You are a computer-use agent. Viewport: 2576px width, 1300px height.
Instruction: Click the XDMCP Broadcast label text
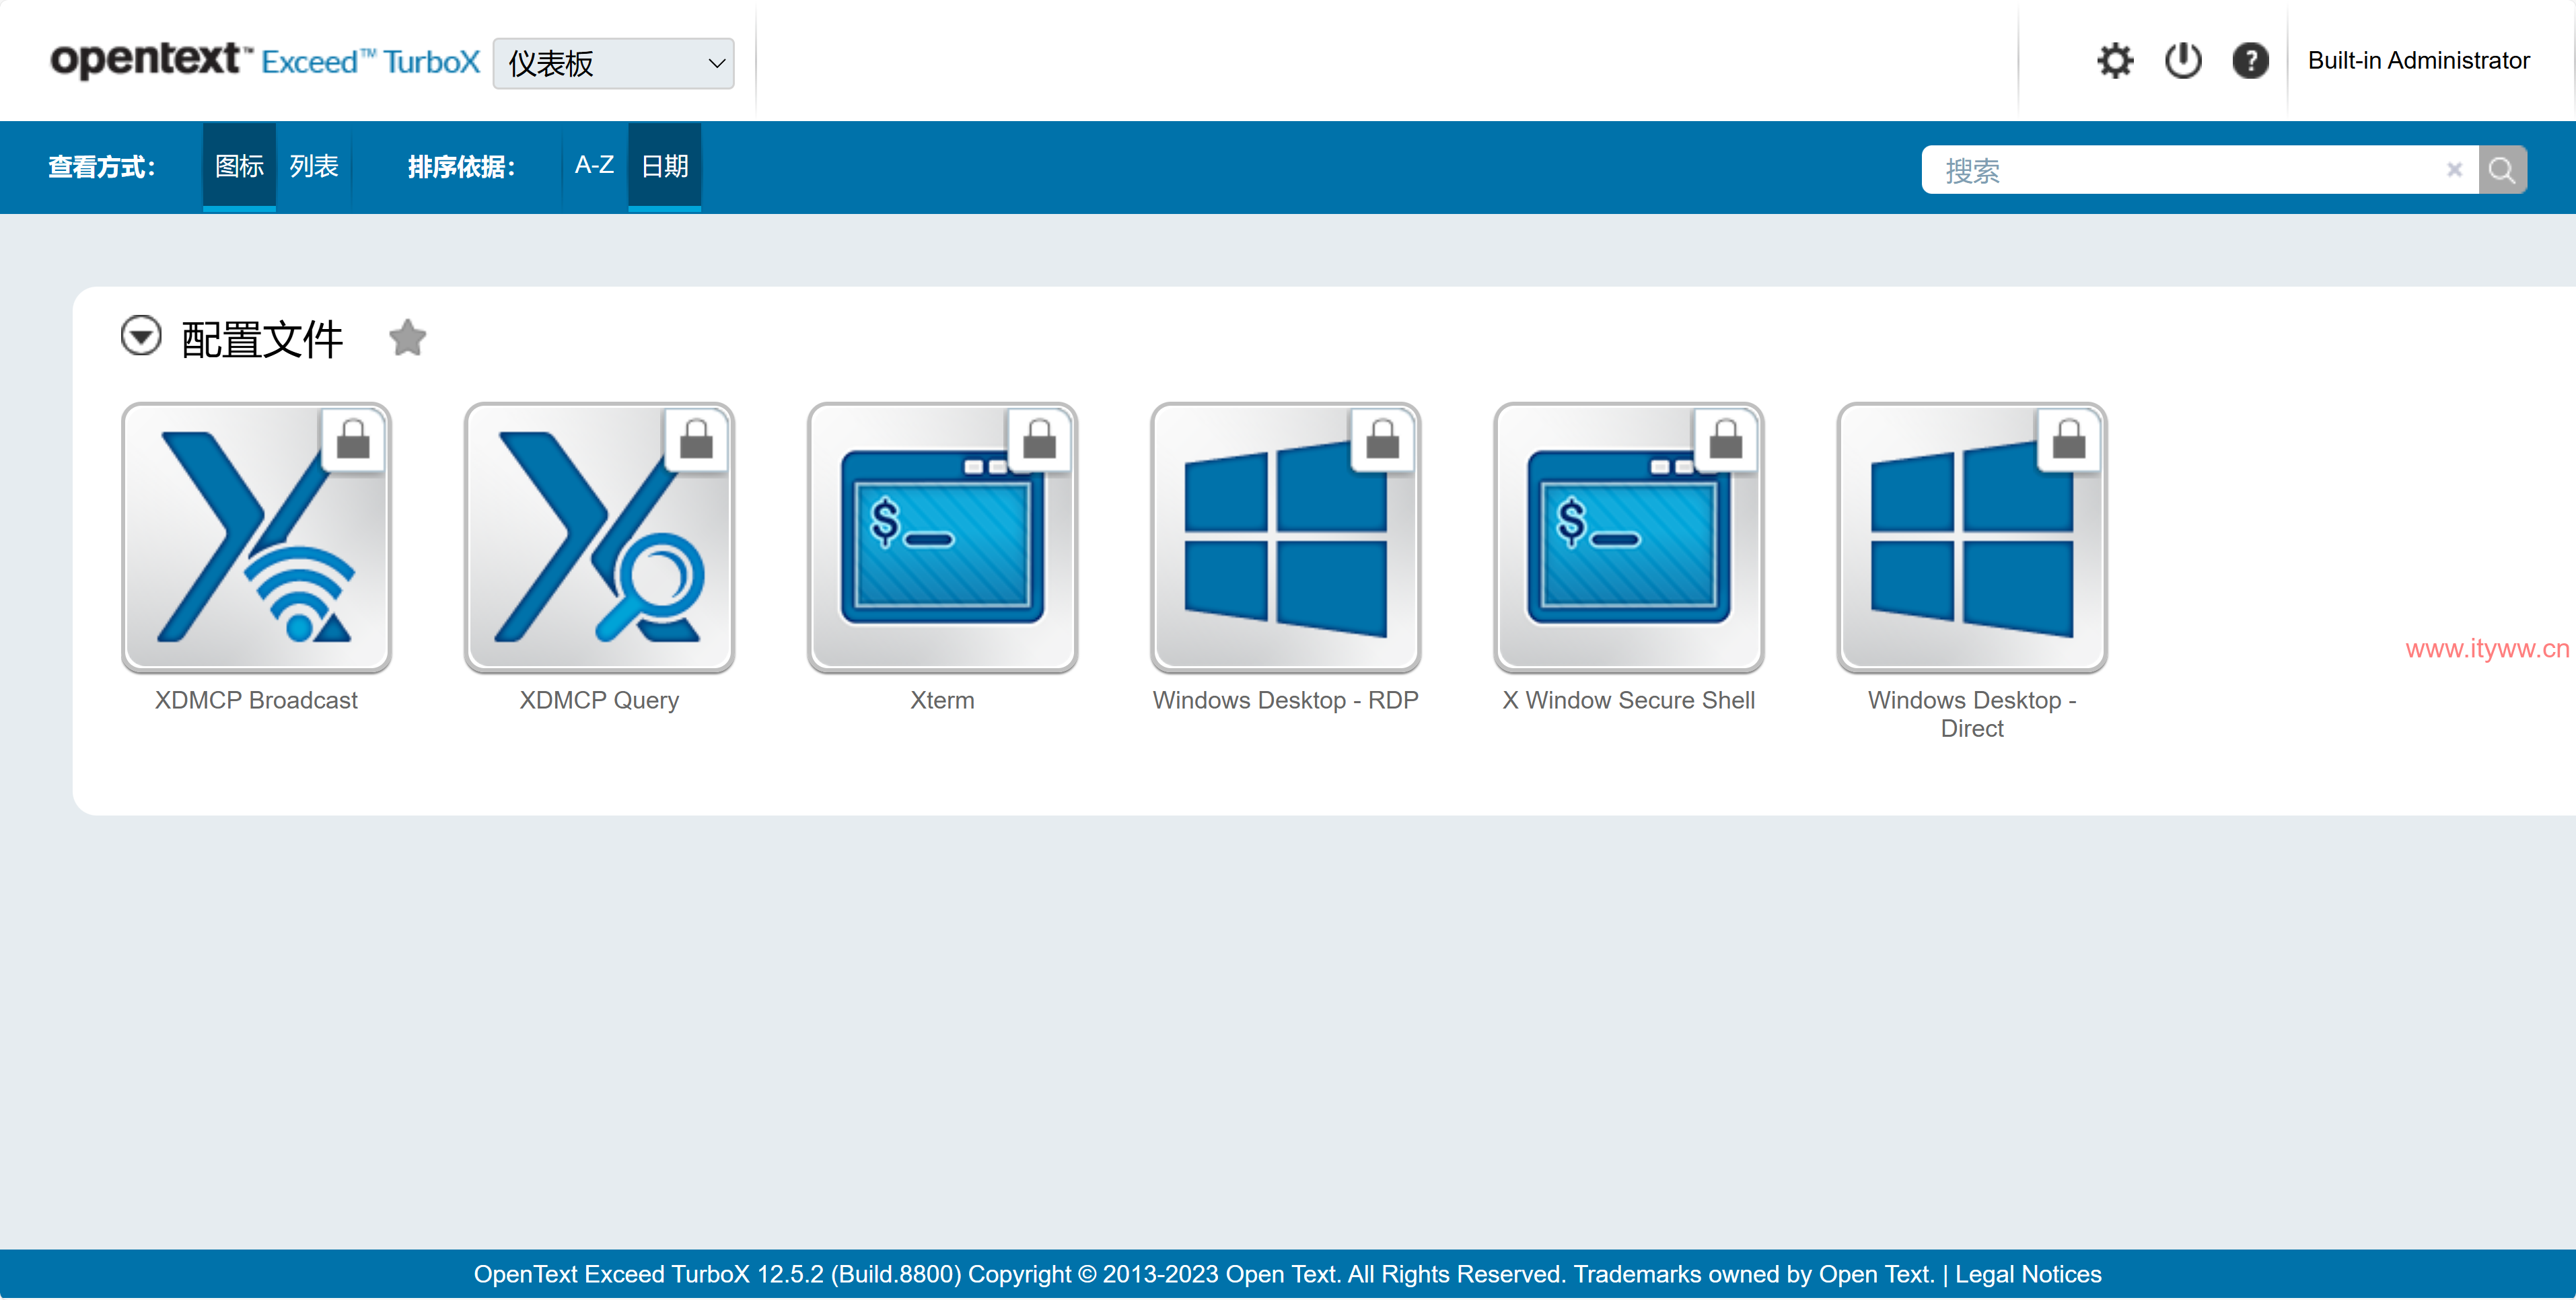[256, 700]
